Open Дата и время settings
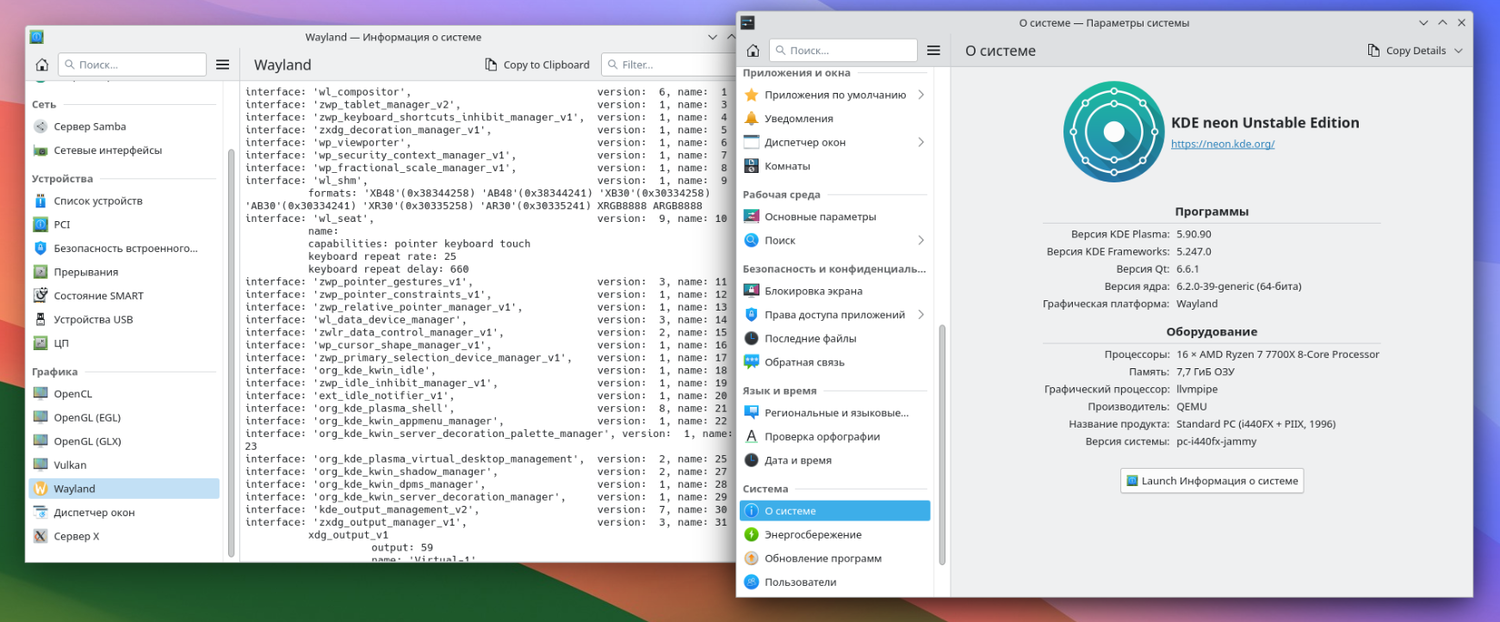This screenshot has height=622, width=1500. click(x=835, y=460)
